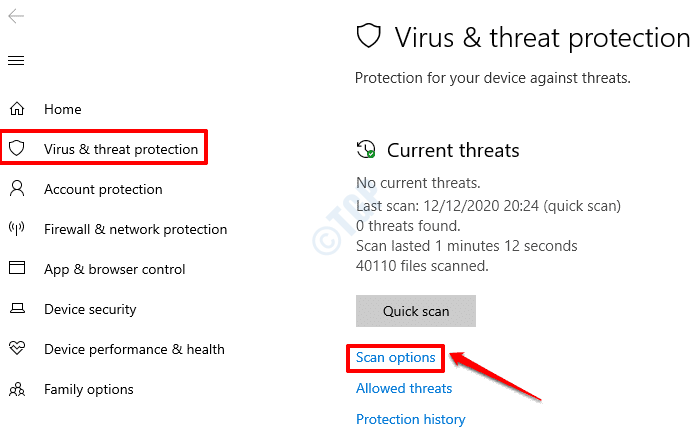Click the Family options people icon
This screenshot has height=439, width=693.
17,389
